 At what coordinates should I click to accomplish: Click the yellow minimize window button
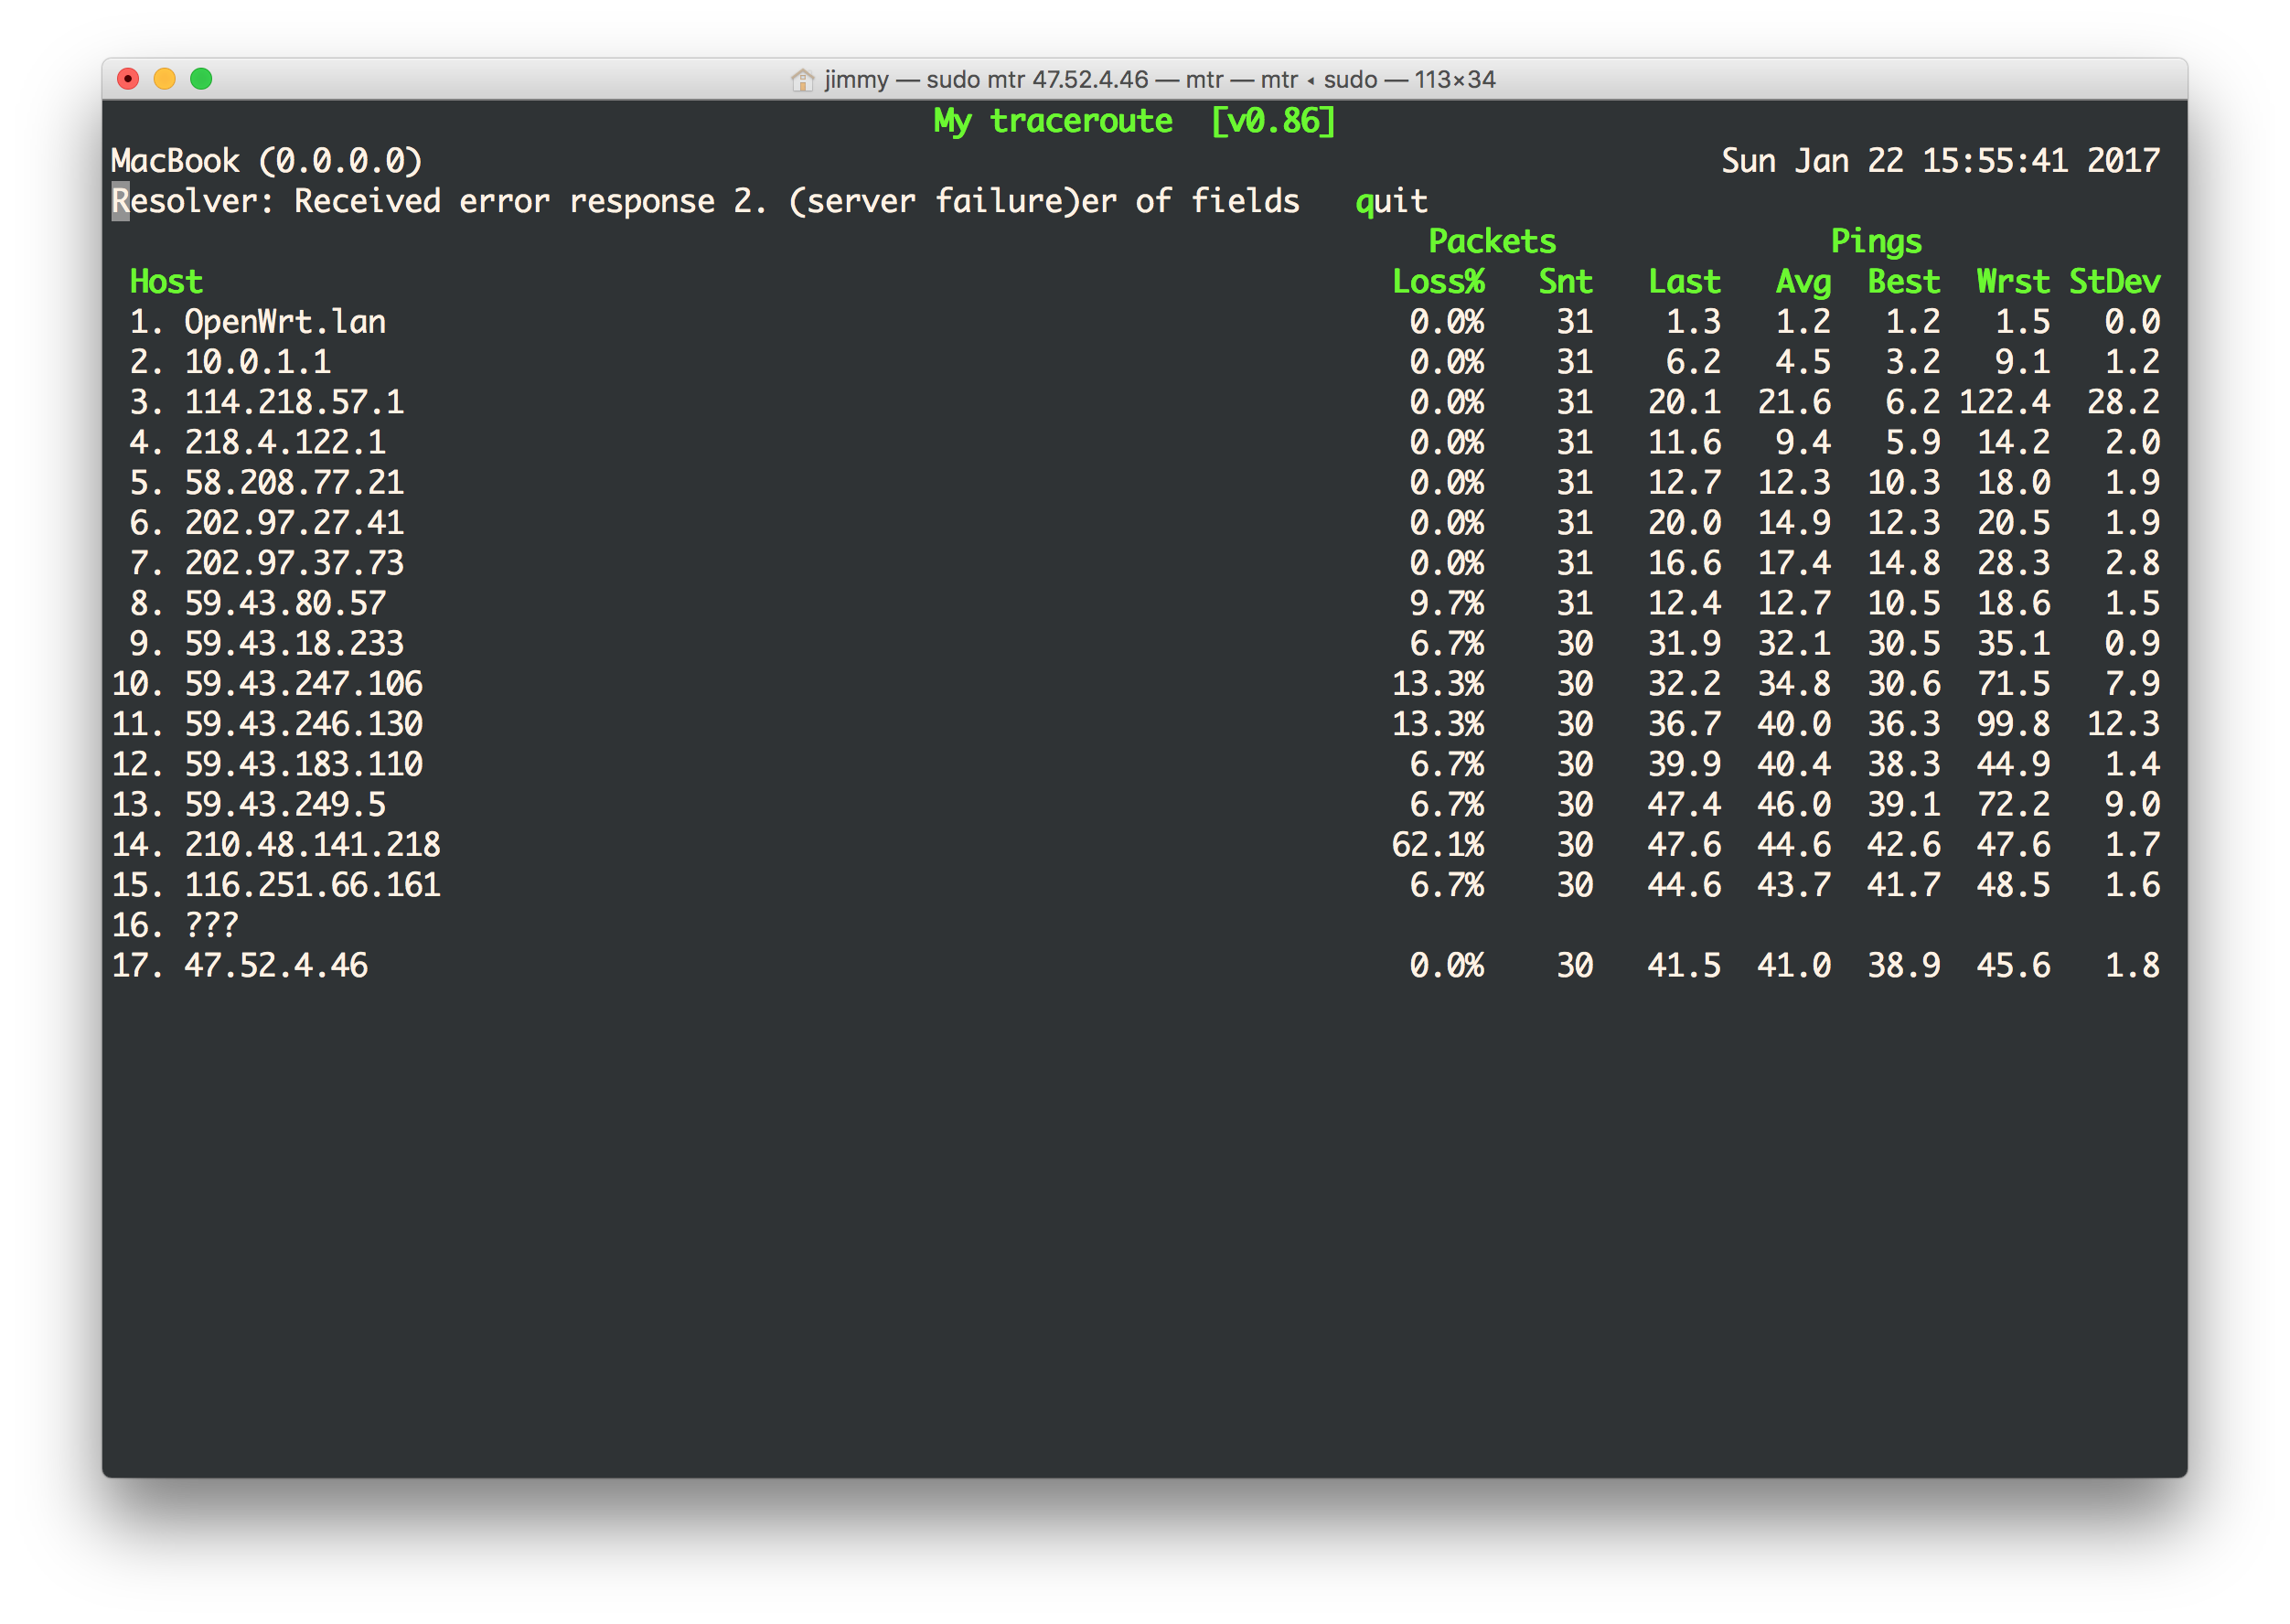(x=165, y=79)
